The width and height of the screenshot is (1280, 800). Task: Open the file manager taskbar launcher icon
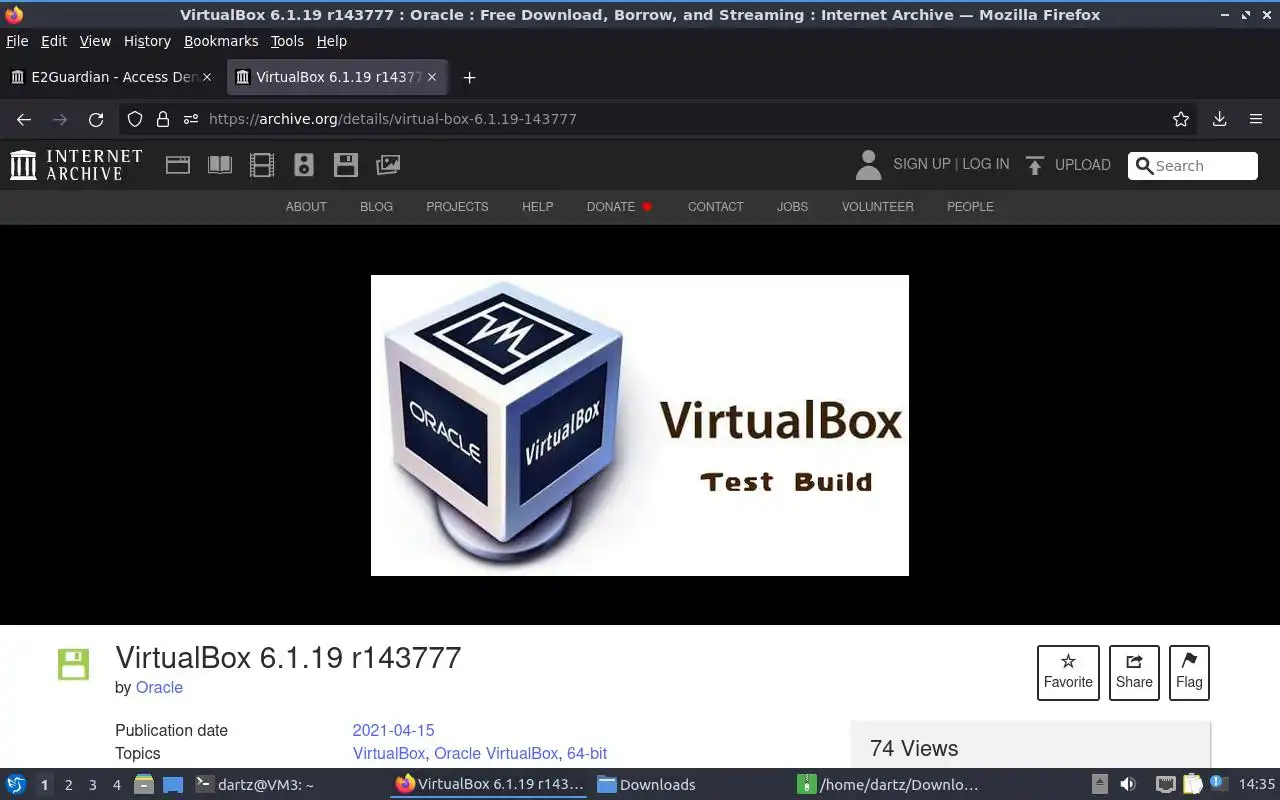[x=143, y=784]
